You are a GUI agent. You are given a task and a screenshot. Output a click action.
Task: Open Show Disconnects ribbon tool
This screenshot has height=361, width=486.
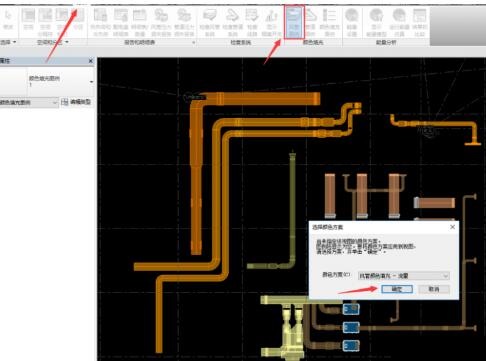coord(272,22)
